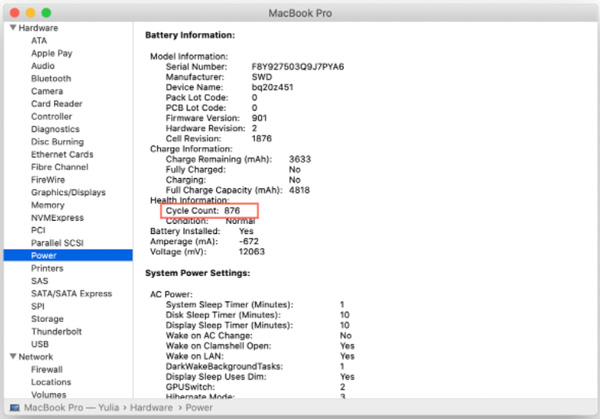Select SAS in the hardware list
The image size is (600, 419).
39,281
